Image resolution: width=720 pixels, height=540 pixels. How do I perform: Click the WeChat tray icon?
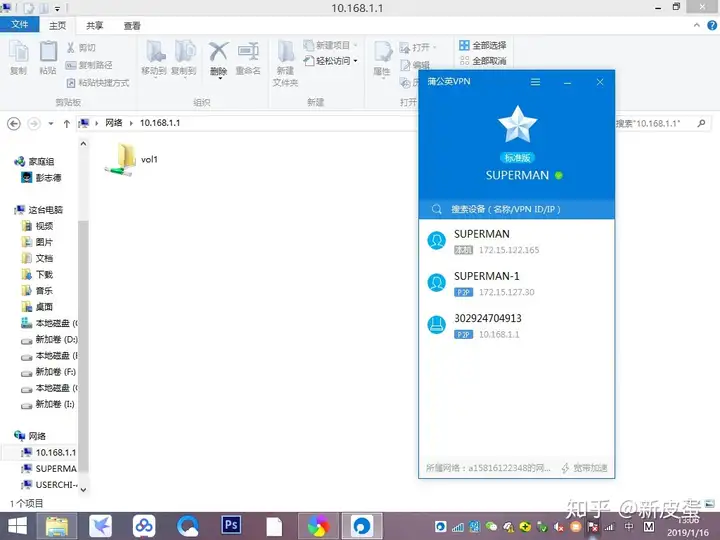pos(491,527)
